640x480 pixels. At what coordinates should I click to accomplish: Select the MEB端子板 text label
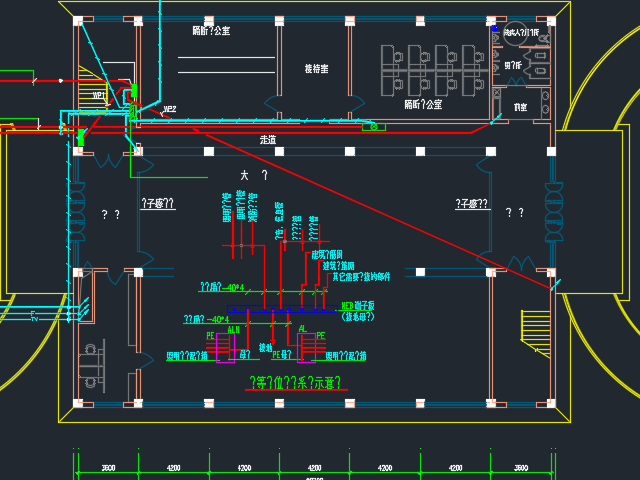pos(359,305)
